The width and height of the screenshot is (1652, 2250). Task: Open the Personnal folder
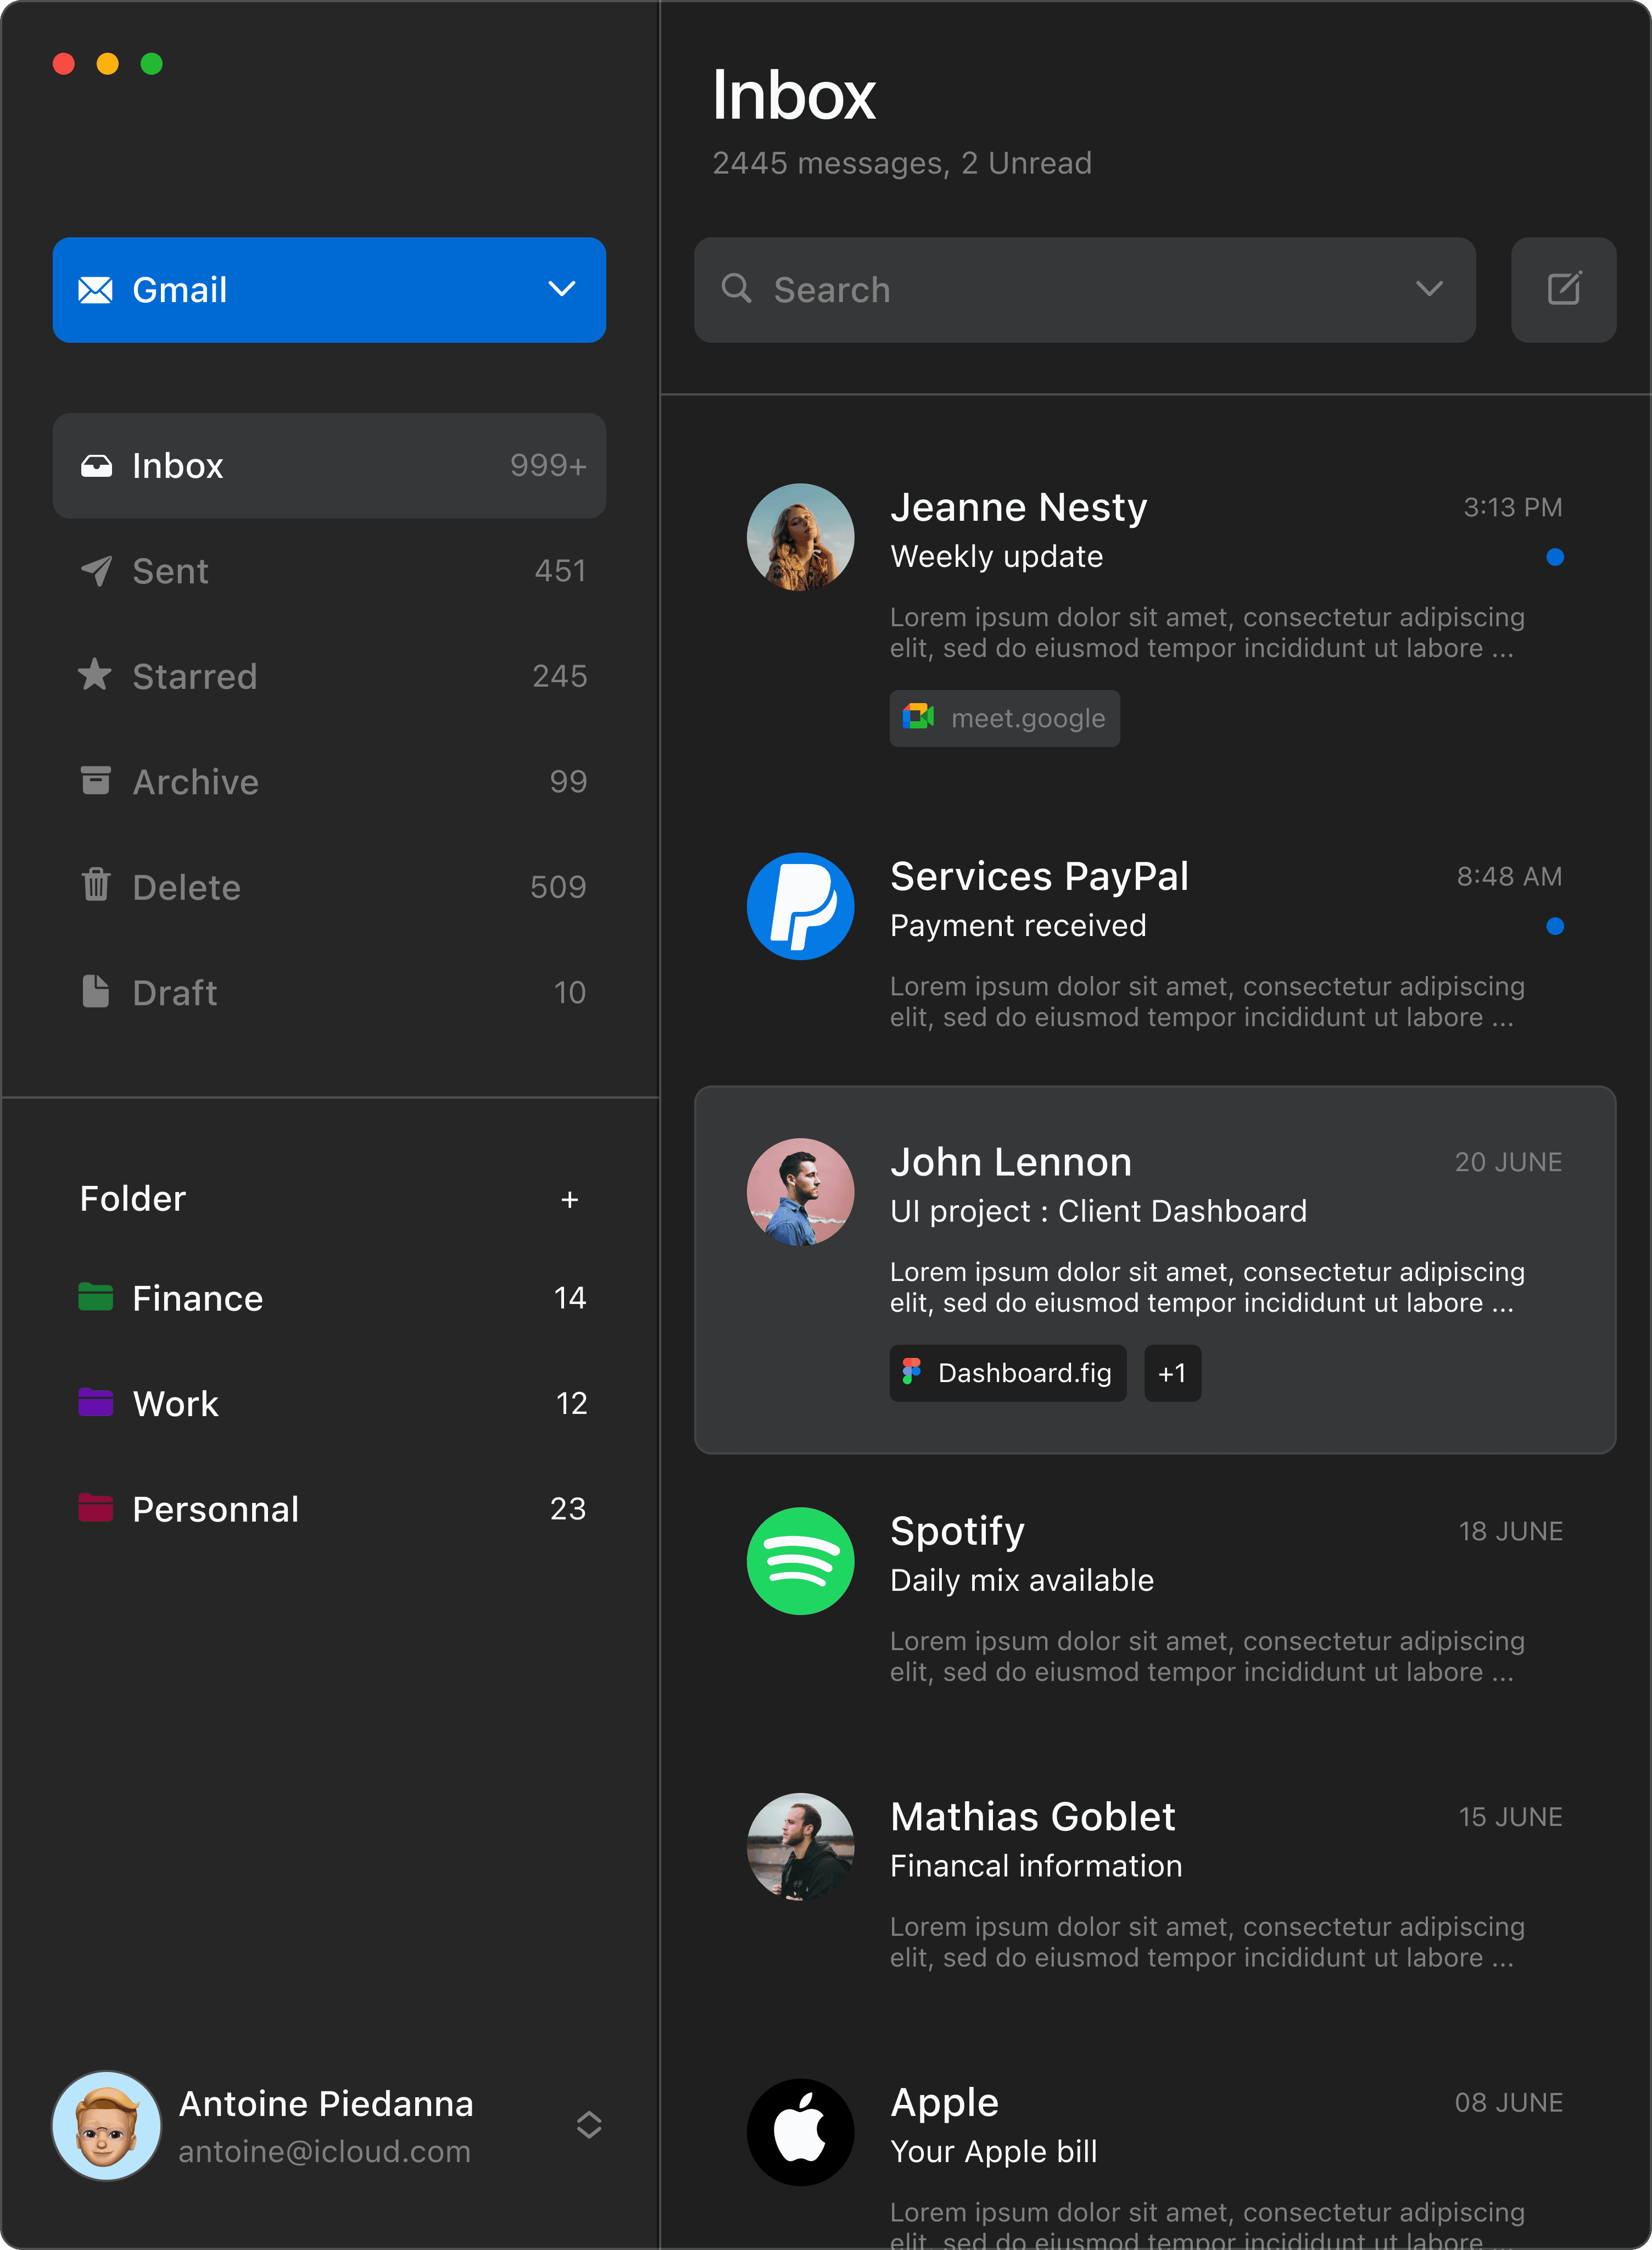(x=215, y=1509)
